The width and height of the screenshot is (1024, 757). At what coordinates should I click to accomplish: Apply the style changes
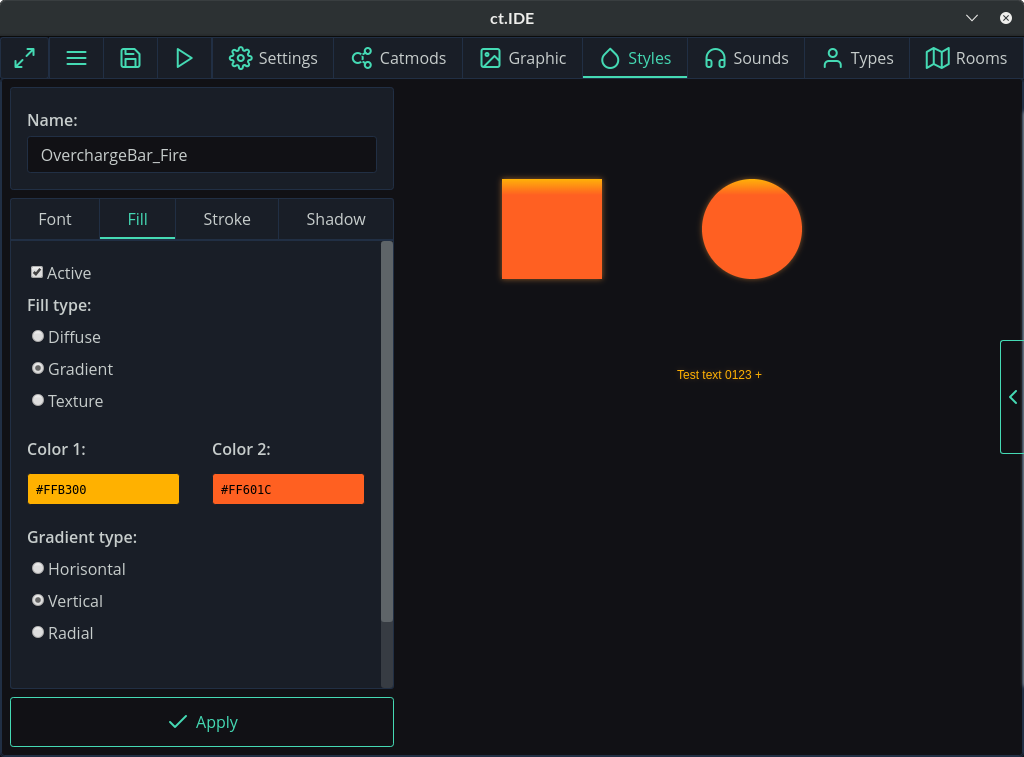point(202,722)
